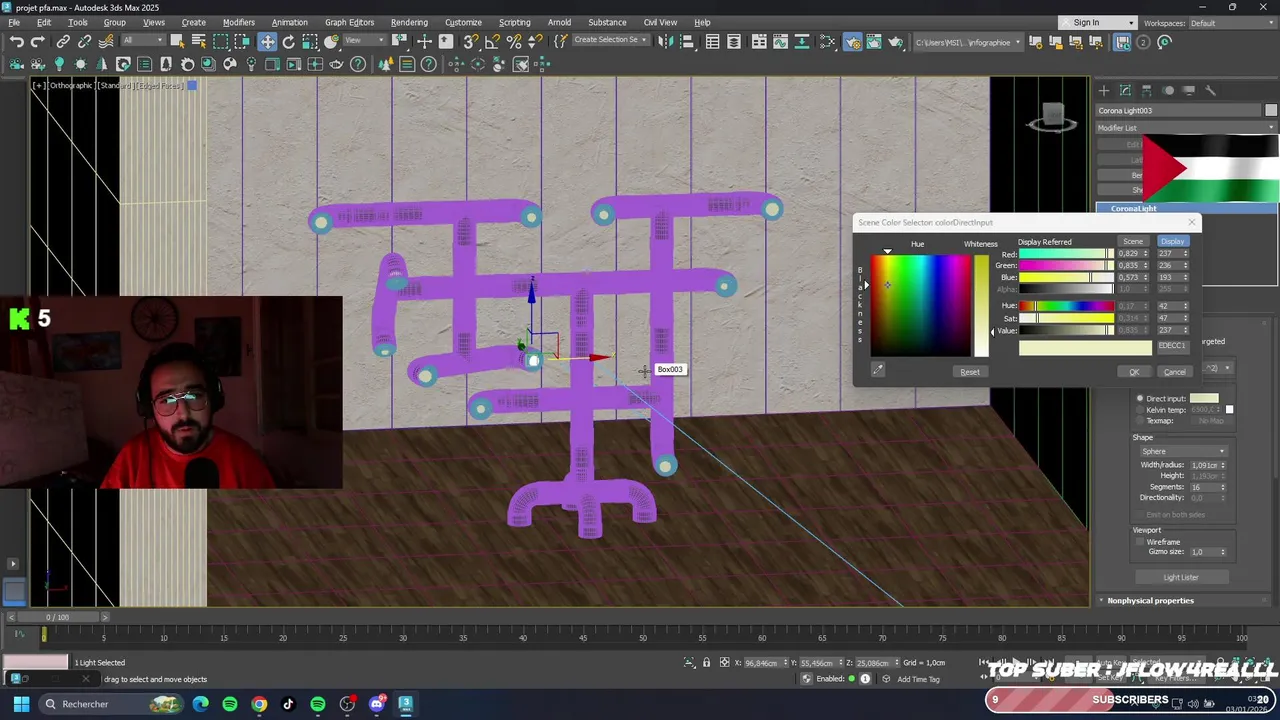Open Chrome from the taskbar
Viewport: 1280px width, 720px height.
[259, 704]
